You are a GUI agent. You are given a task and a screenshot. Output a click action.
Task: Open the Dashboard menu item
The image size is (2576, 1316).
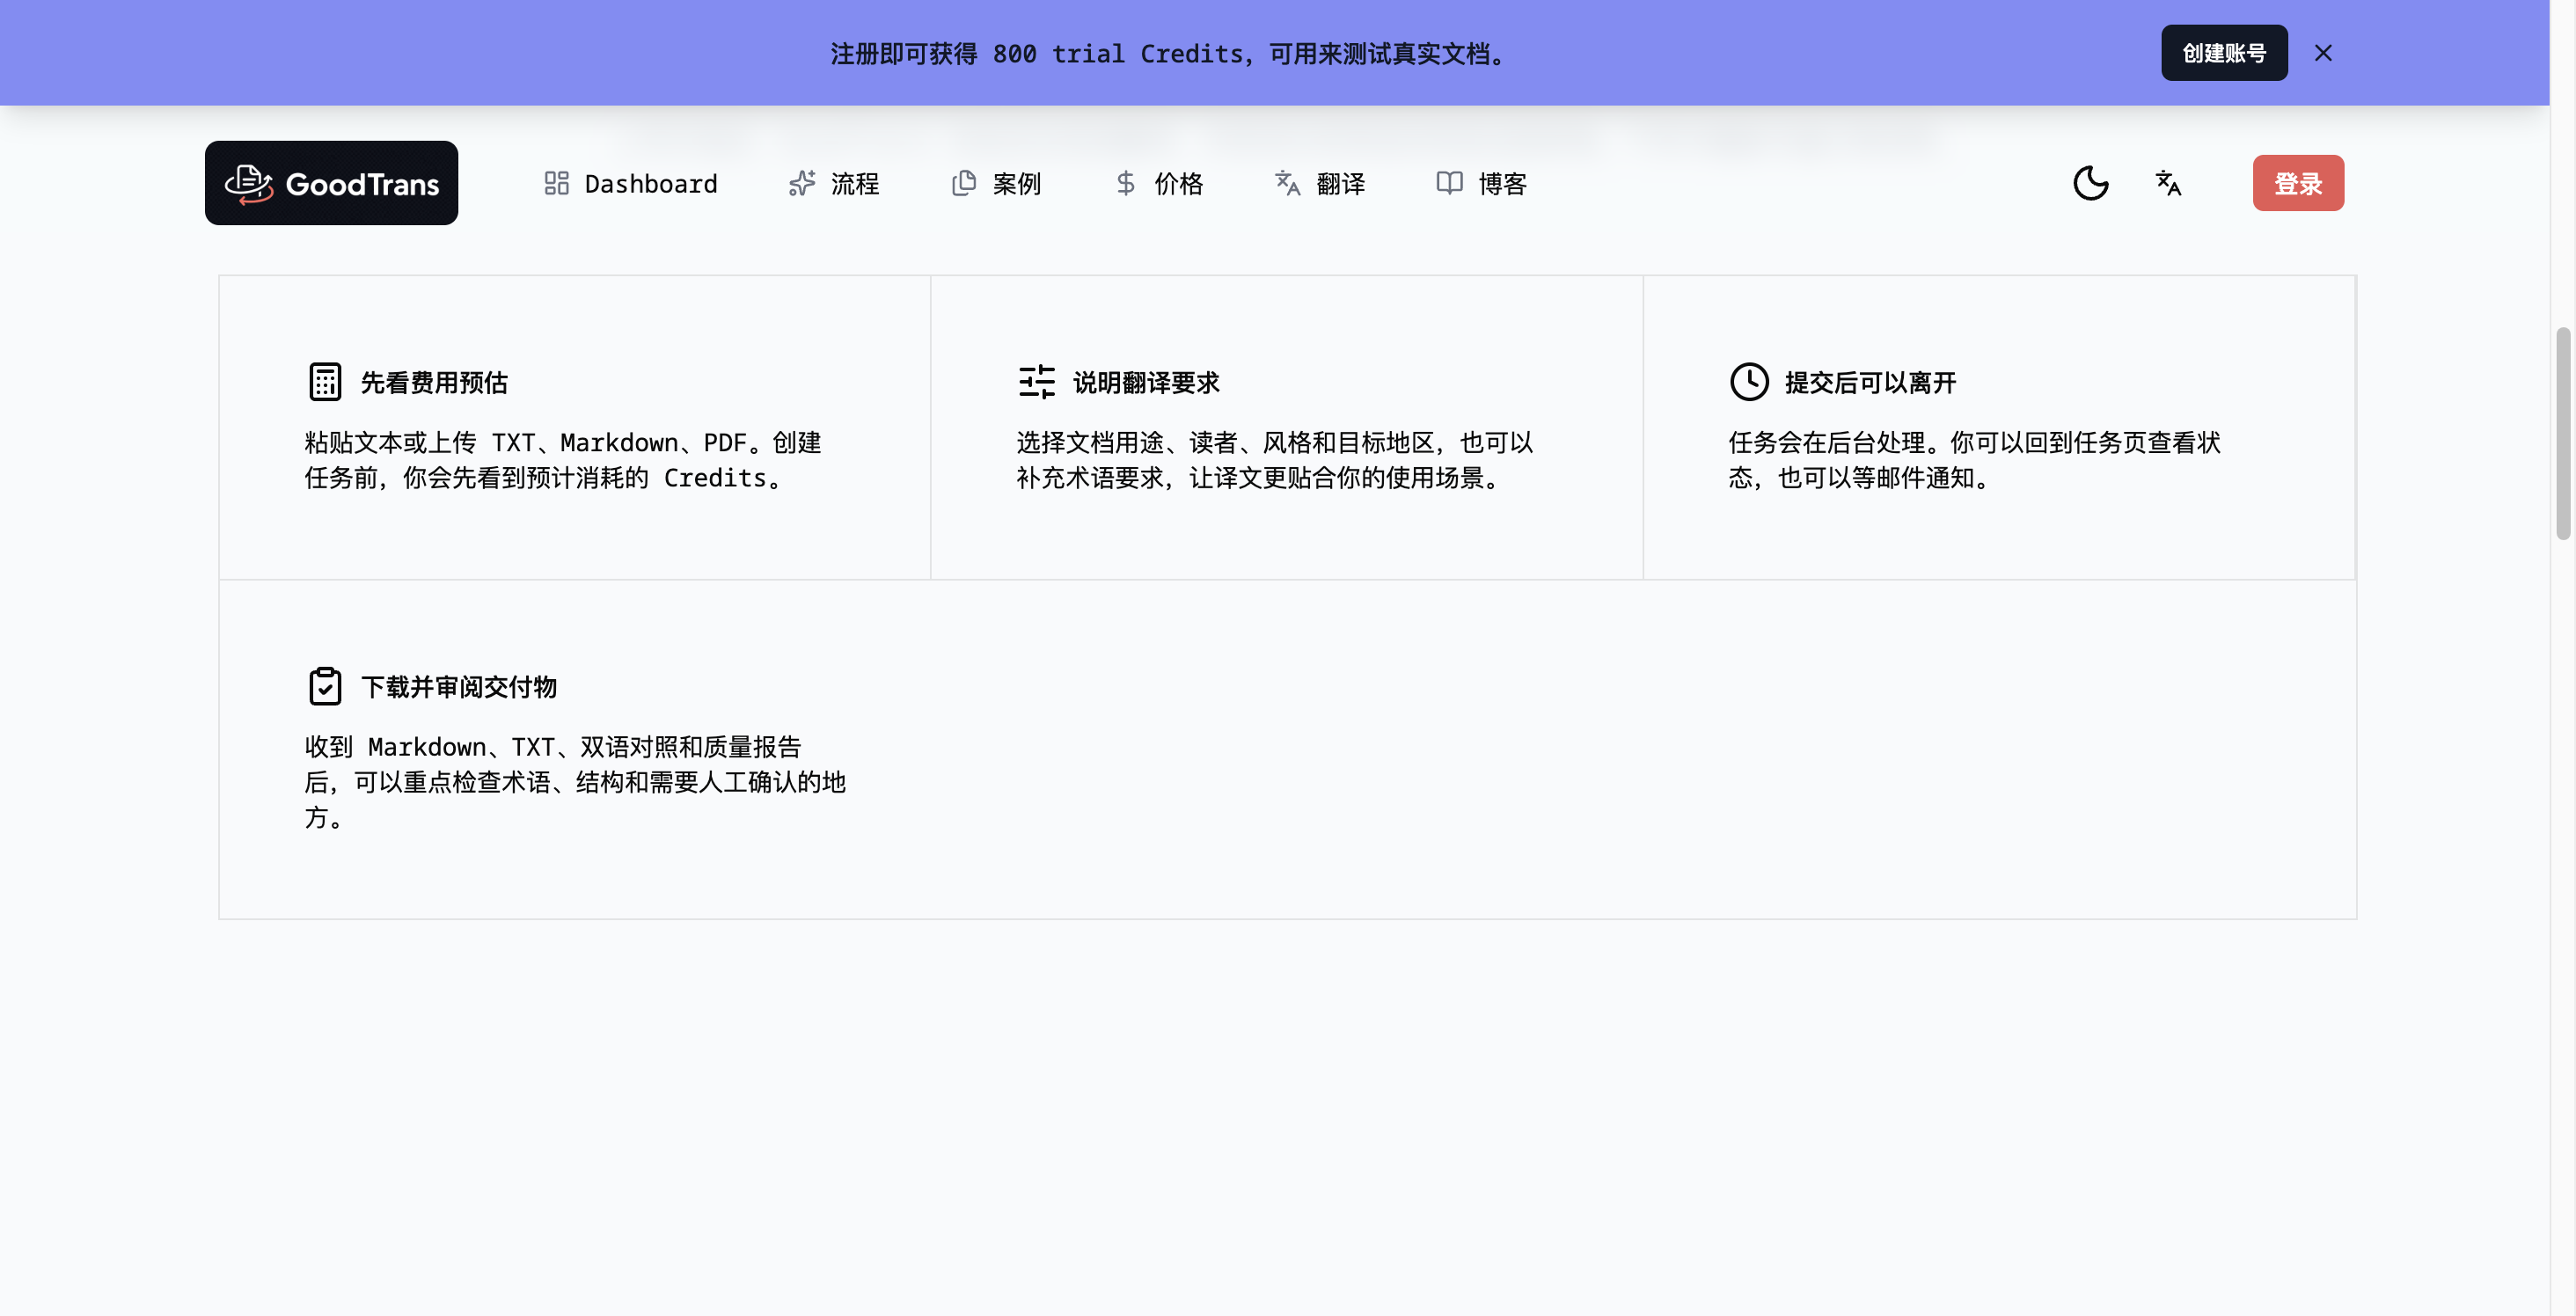(631, 183)
